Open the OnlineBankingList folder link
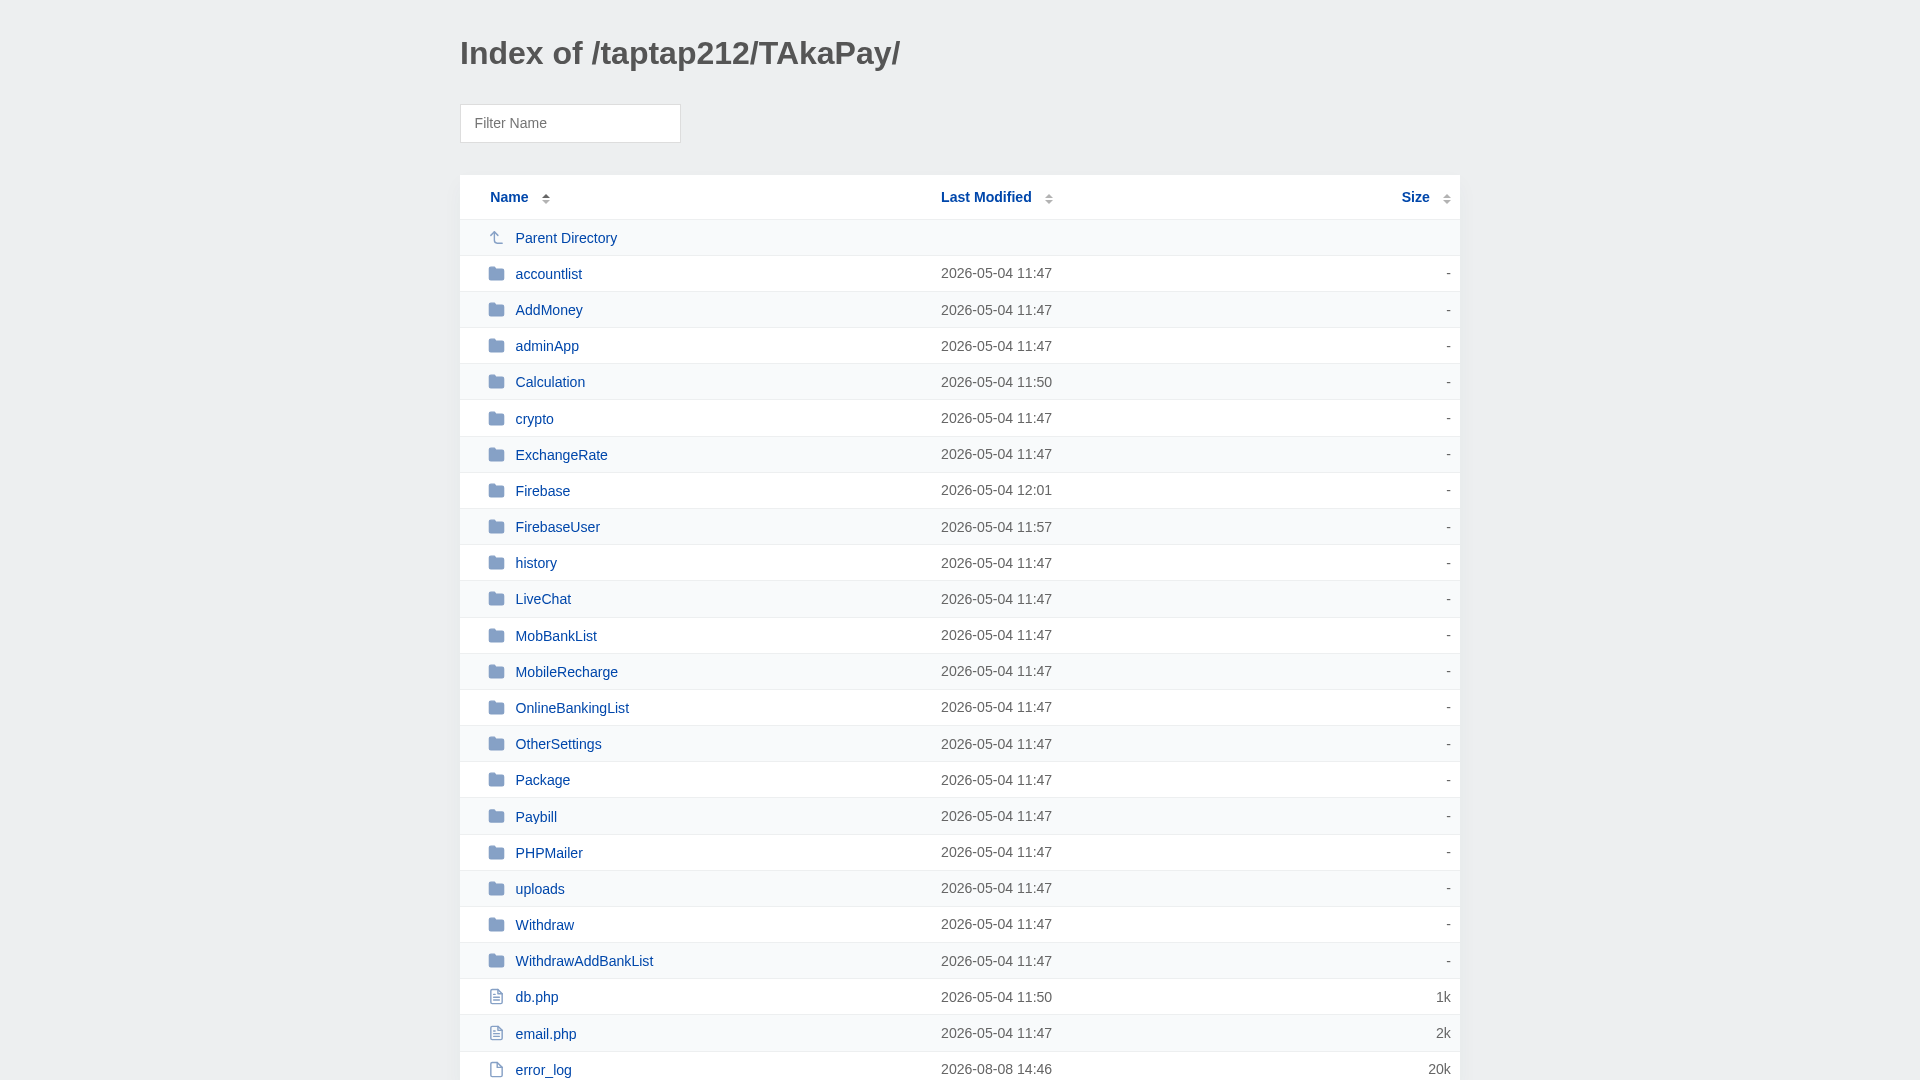The width and height of the screenshot is (1920, 1080). point(572,708)
